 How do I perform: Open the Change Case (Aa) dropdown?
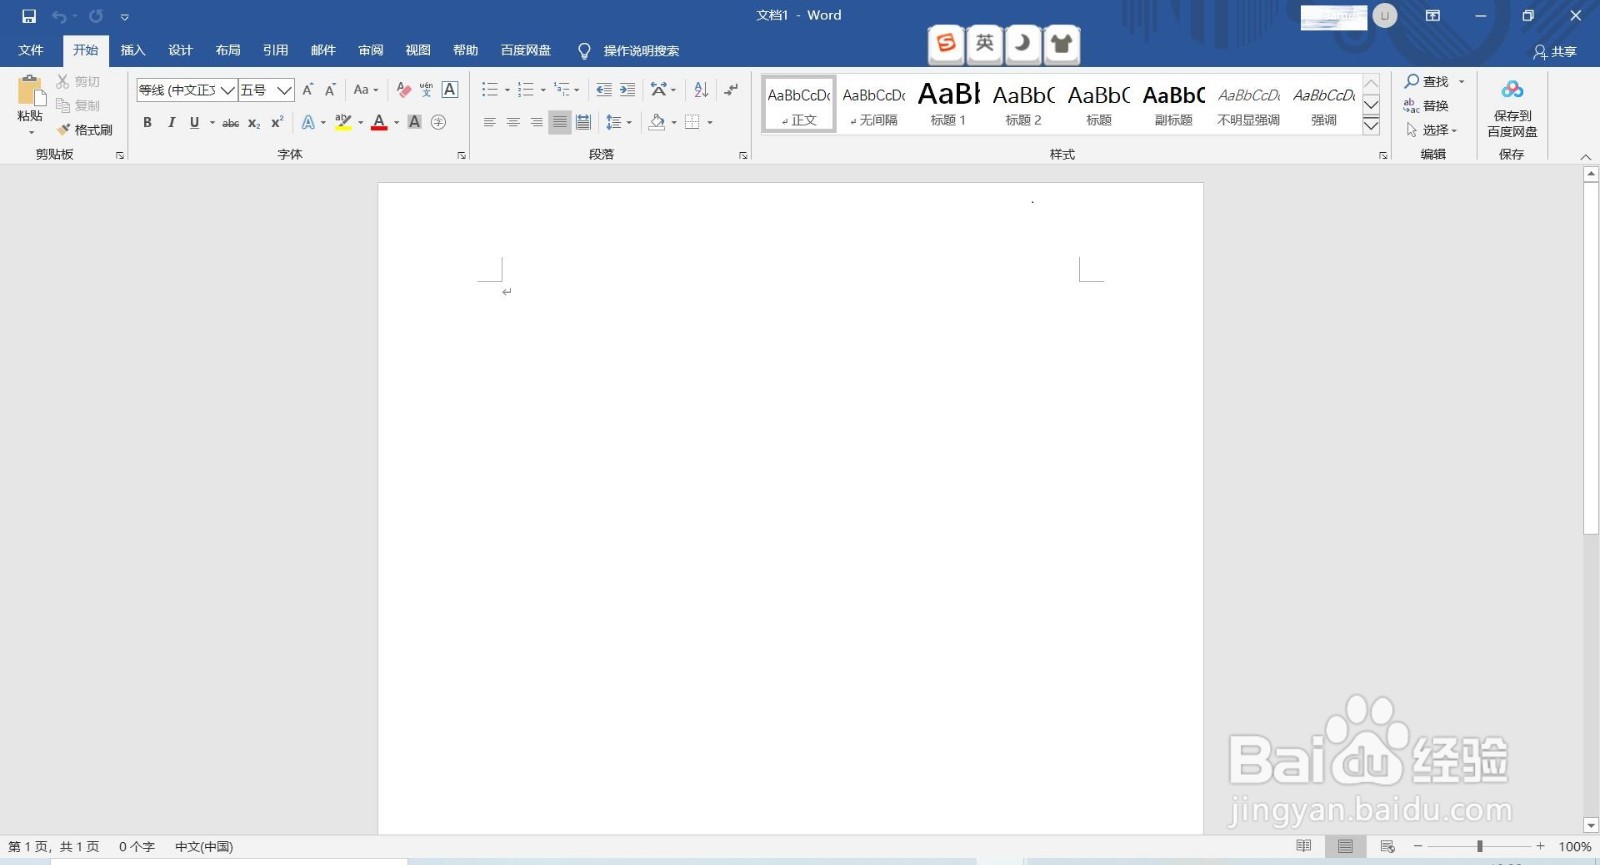(x=366, y=90)
